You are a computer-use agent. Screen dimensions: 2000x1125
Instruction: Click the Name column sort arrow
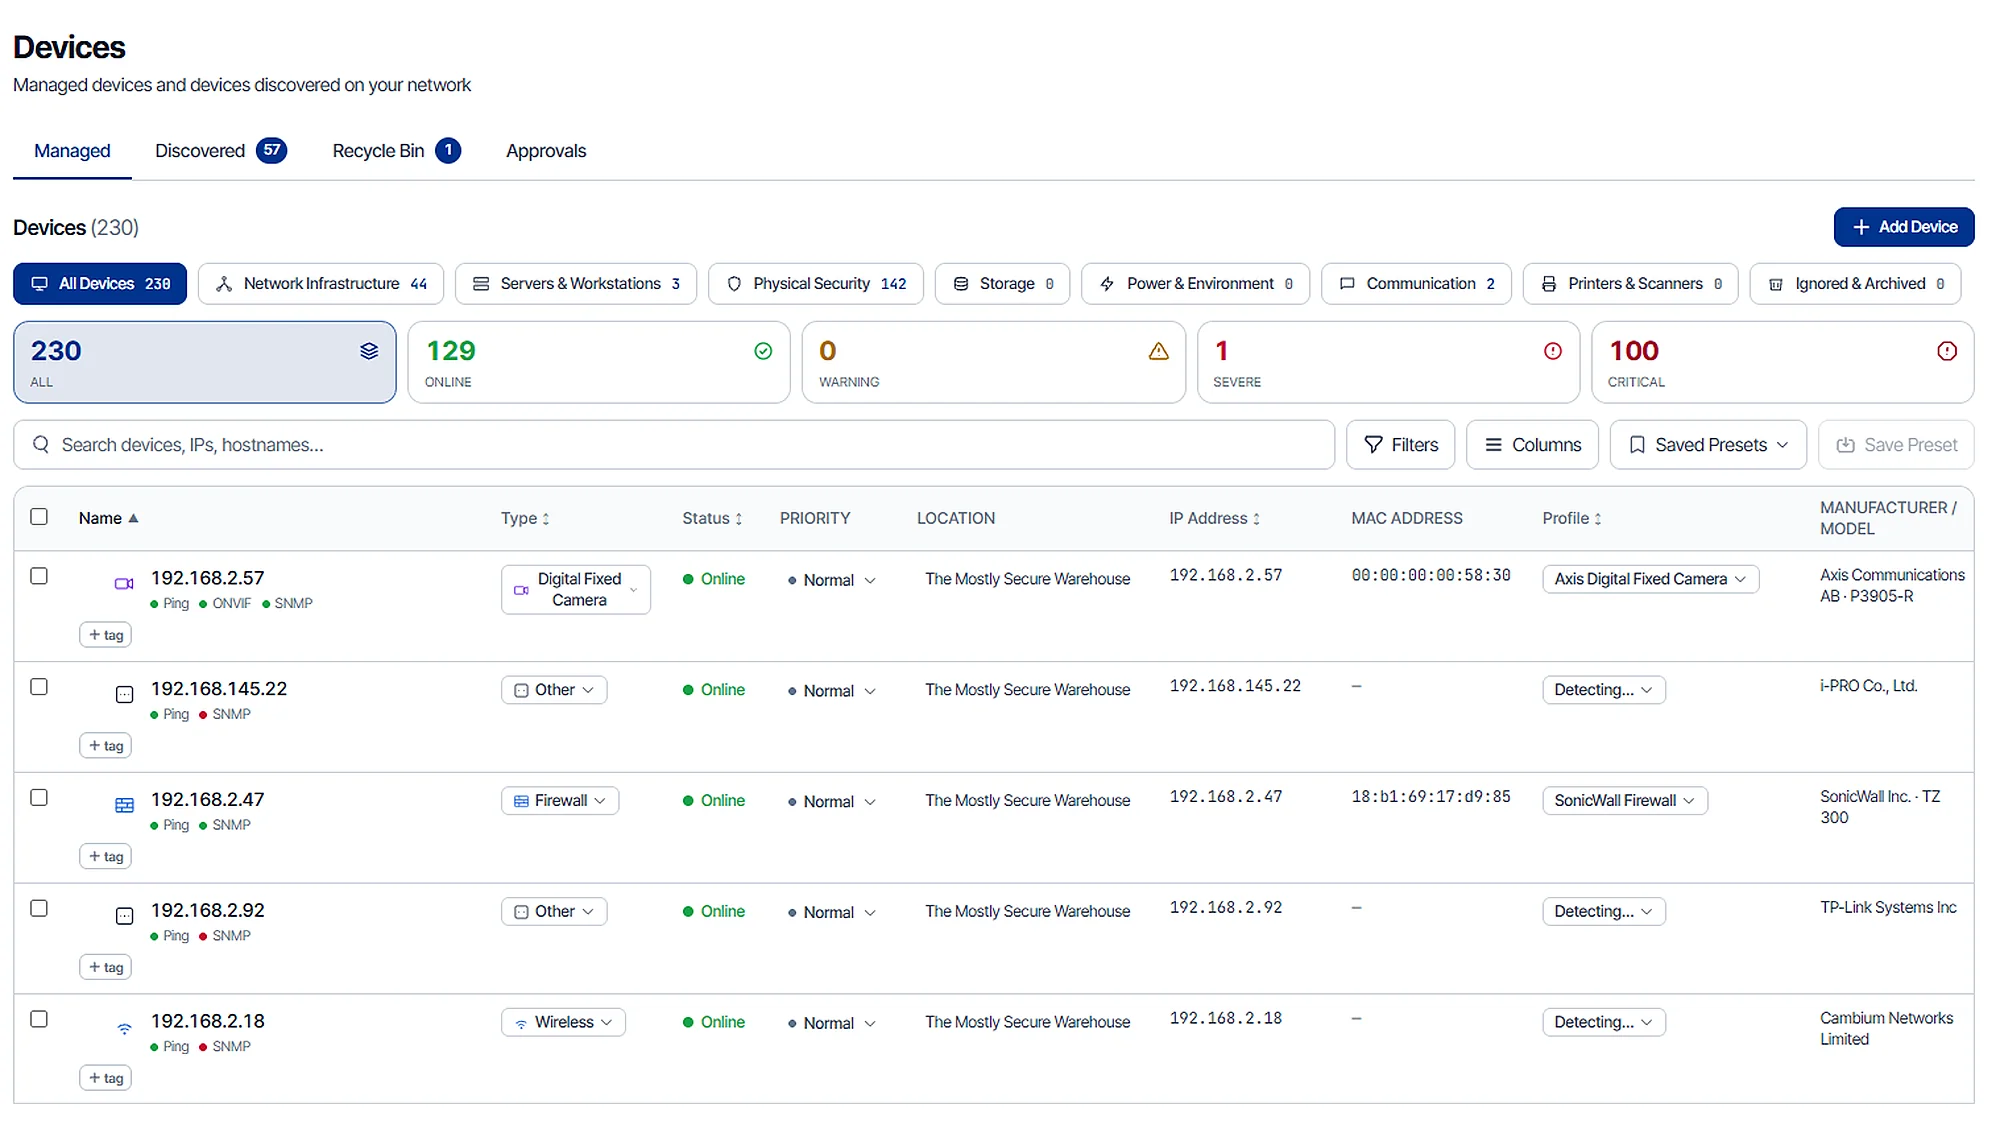tap(133, 518)
